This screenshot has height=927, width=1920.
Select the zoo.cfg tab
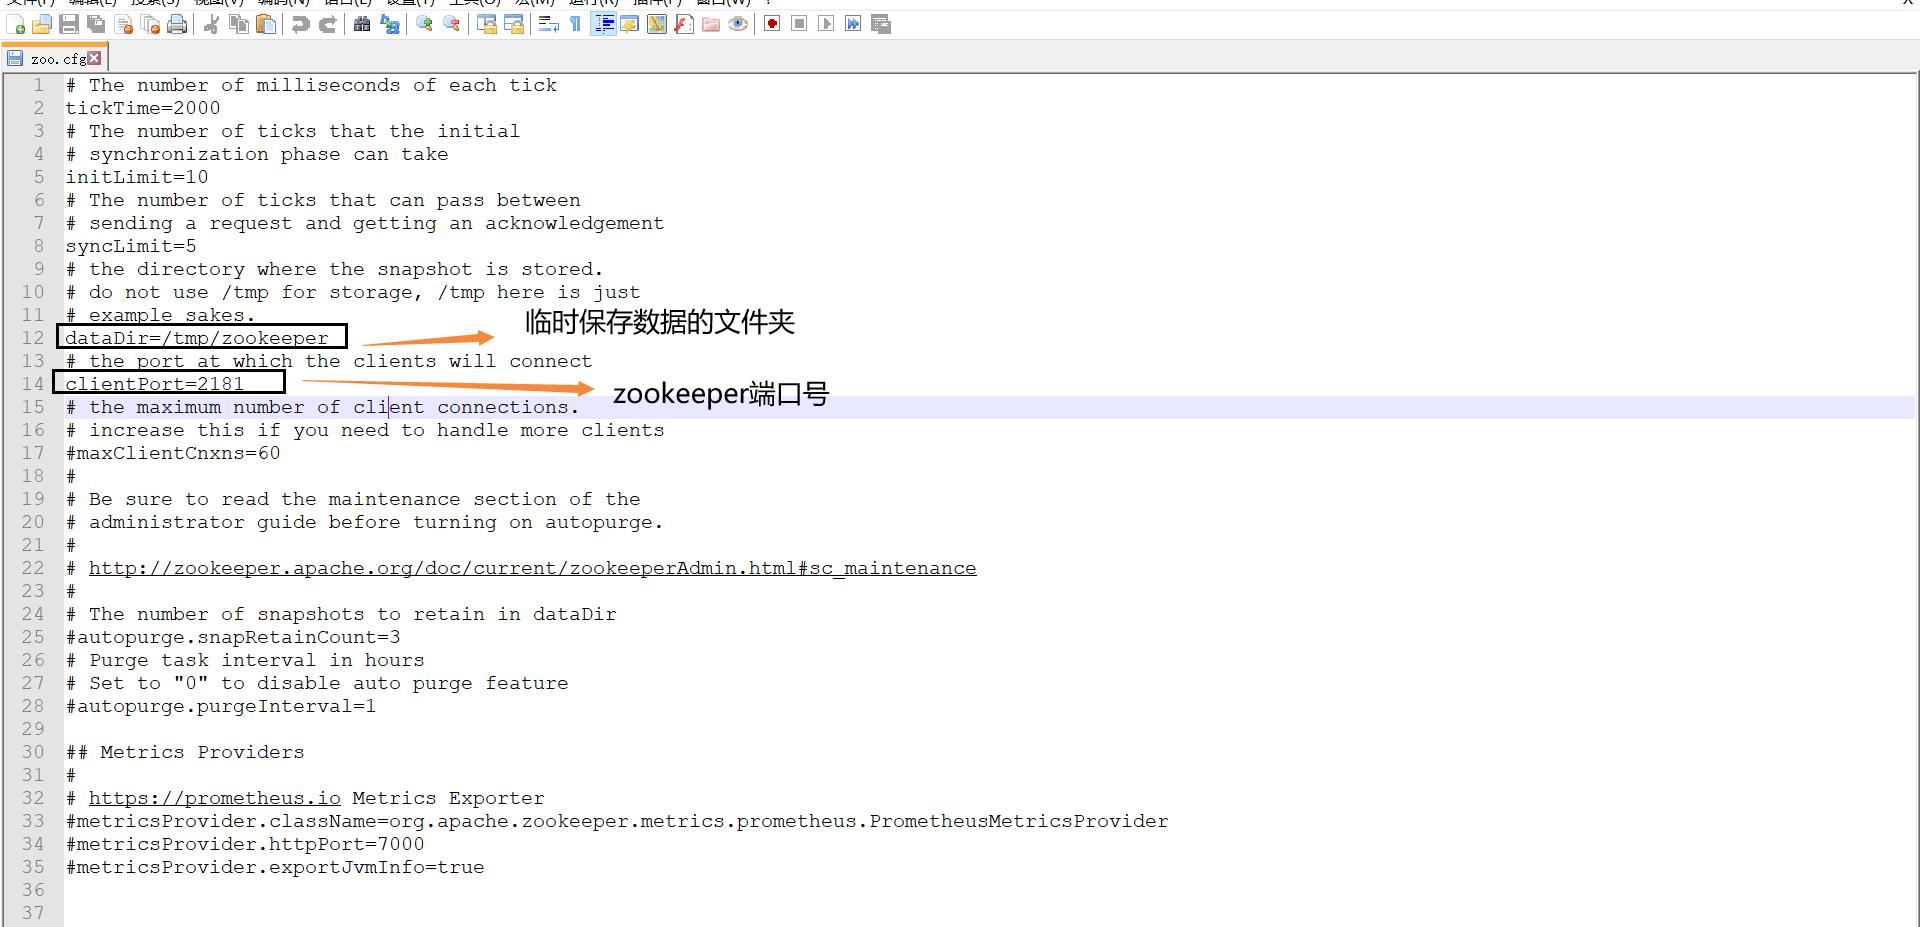coord(54,58)
